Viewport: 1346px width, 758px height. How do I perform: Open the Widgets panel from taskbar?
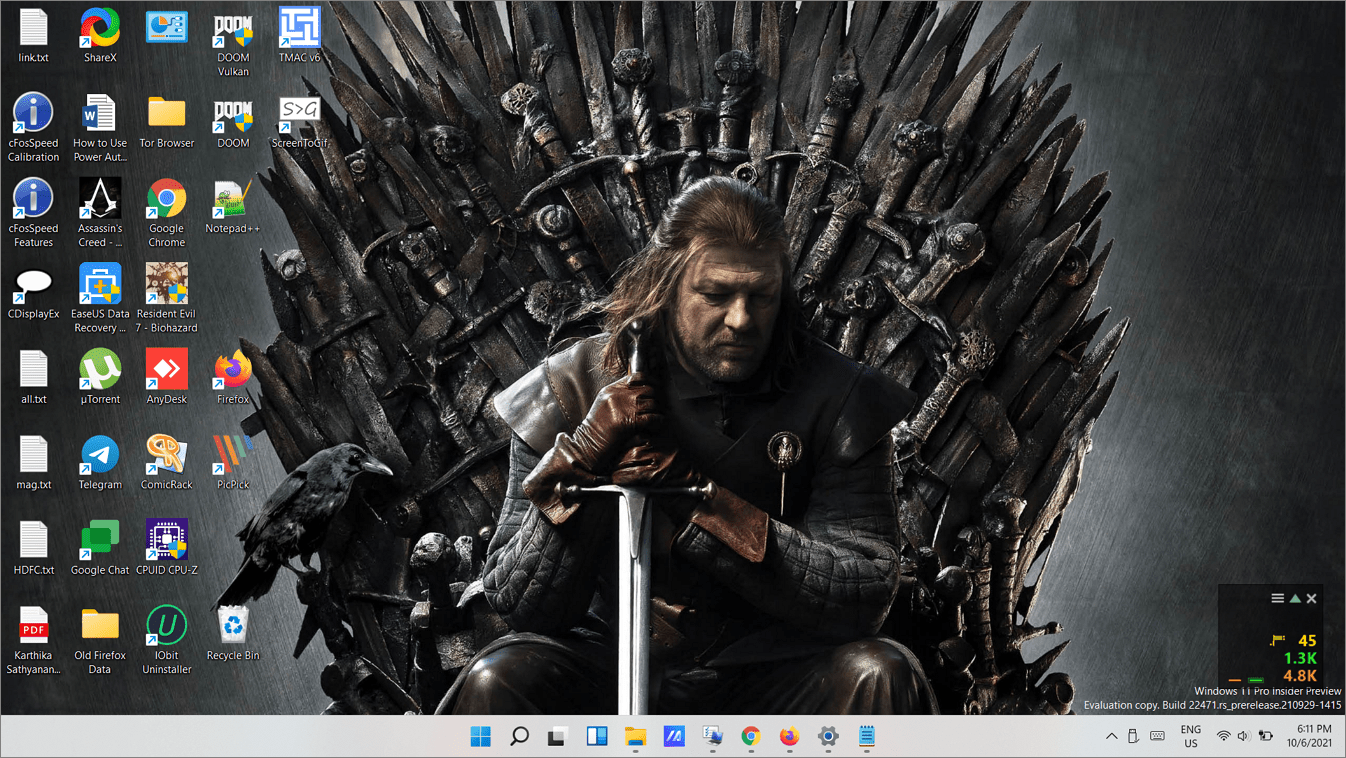(x=597, y=737)
